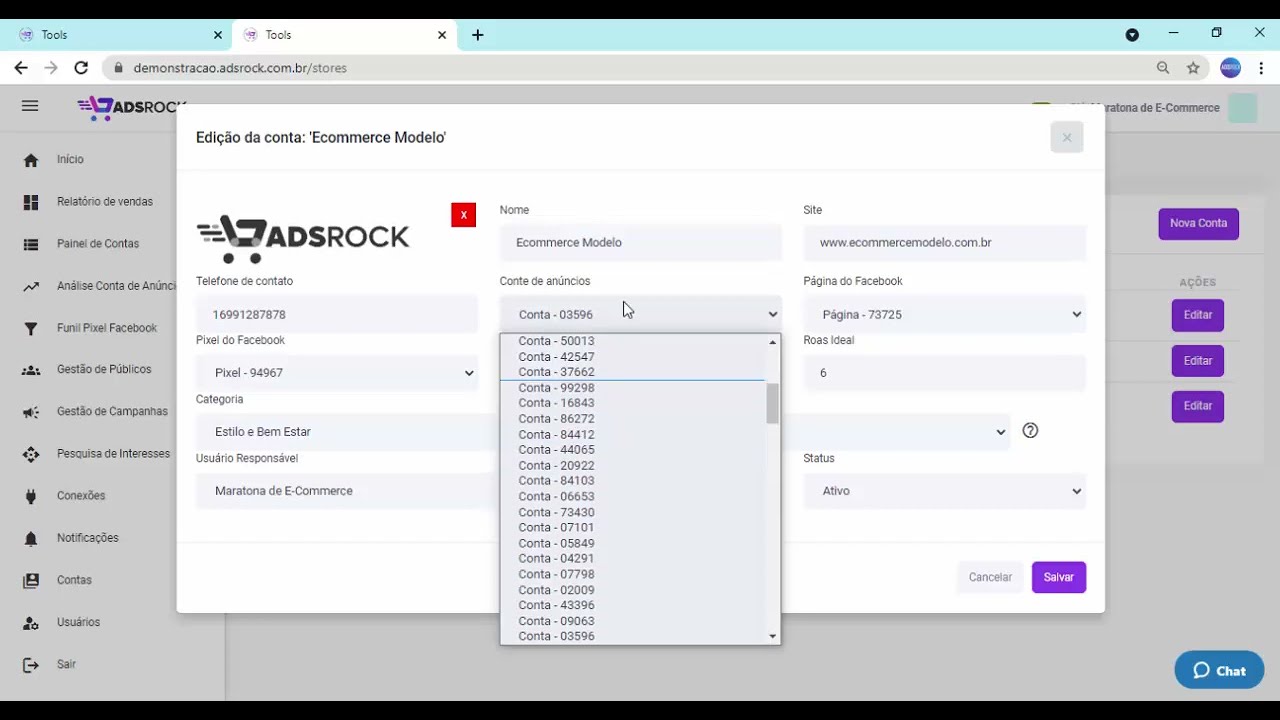
Task: Choose Conta - 07798 option
Action: [x=556, y=574]
